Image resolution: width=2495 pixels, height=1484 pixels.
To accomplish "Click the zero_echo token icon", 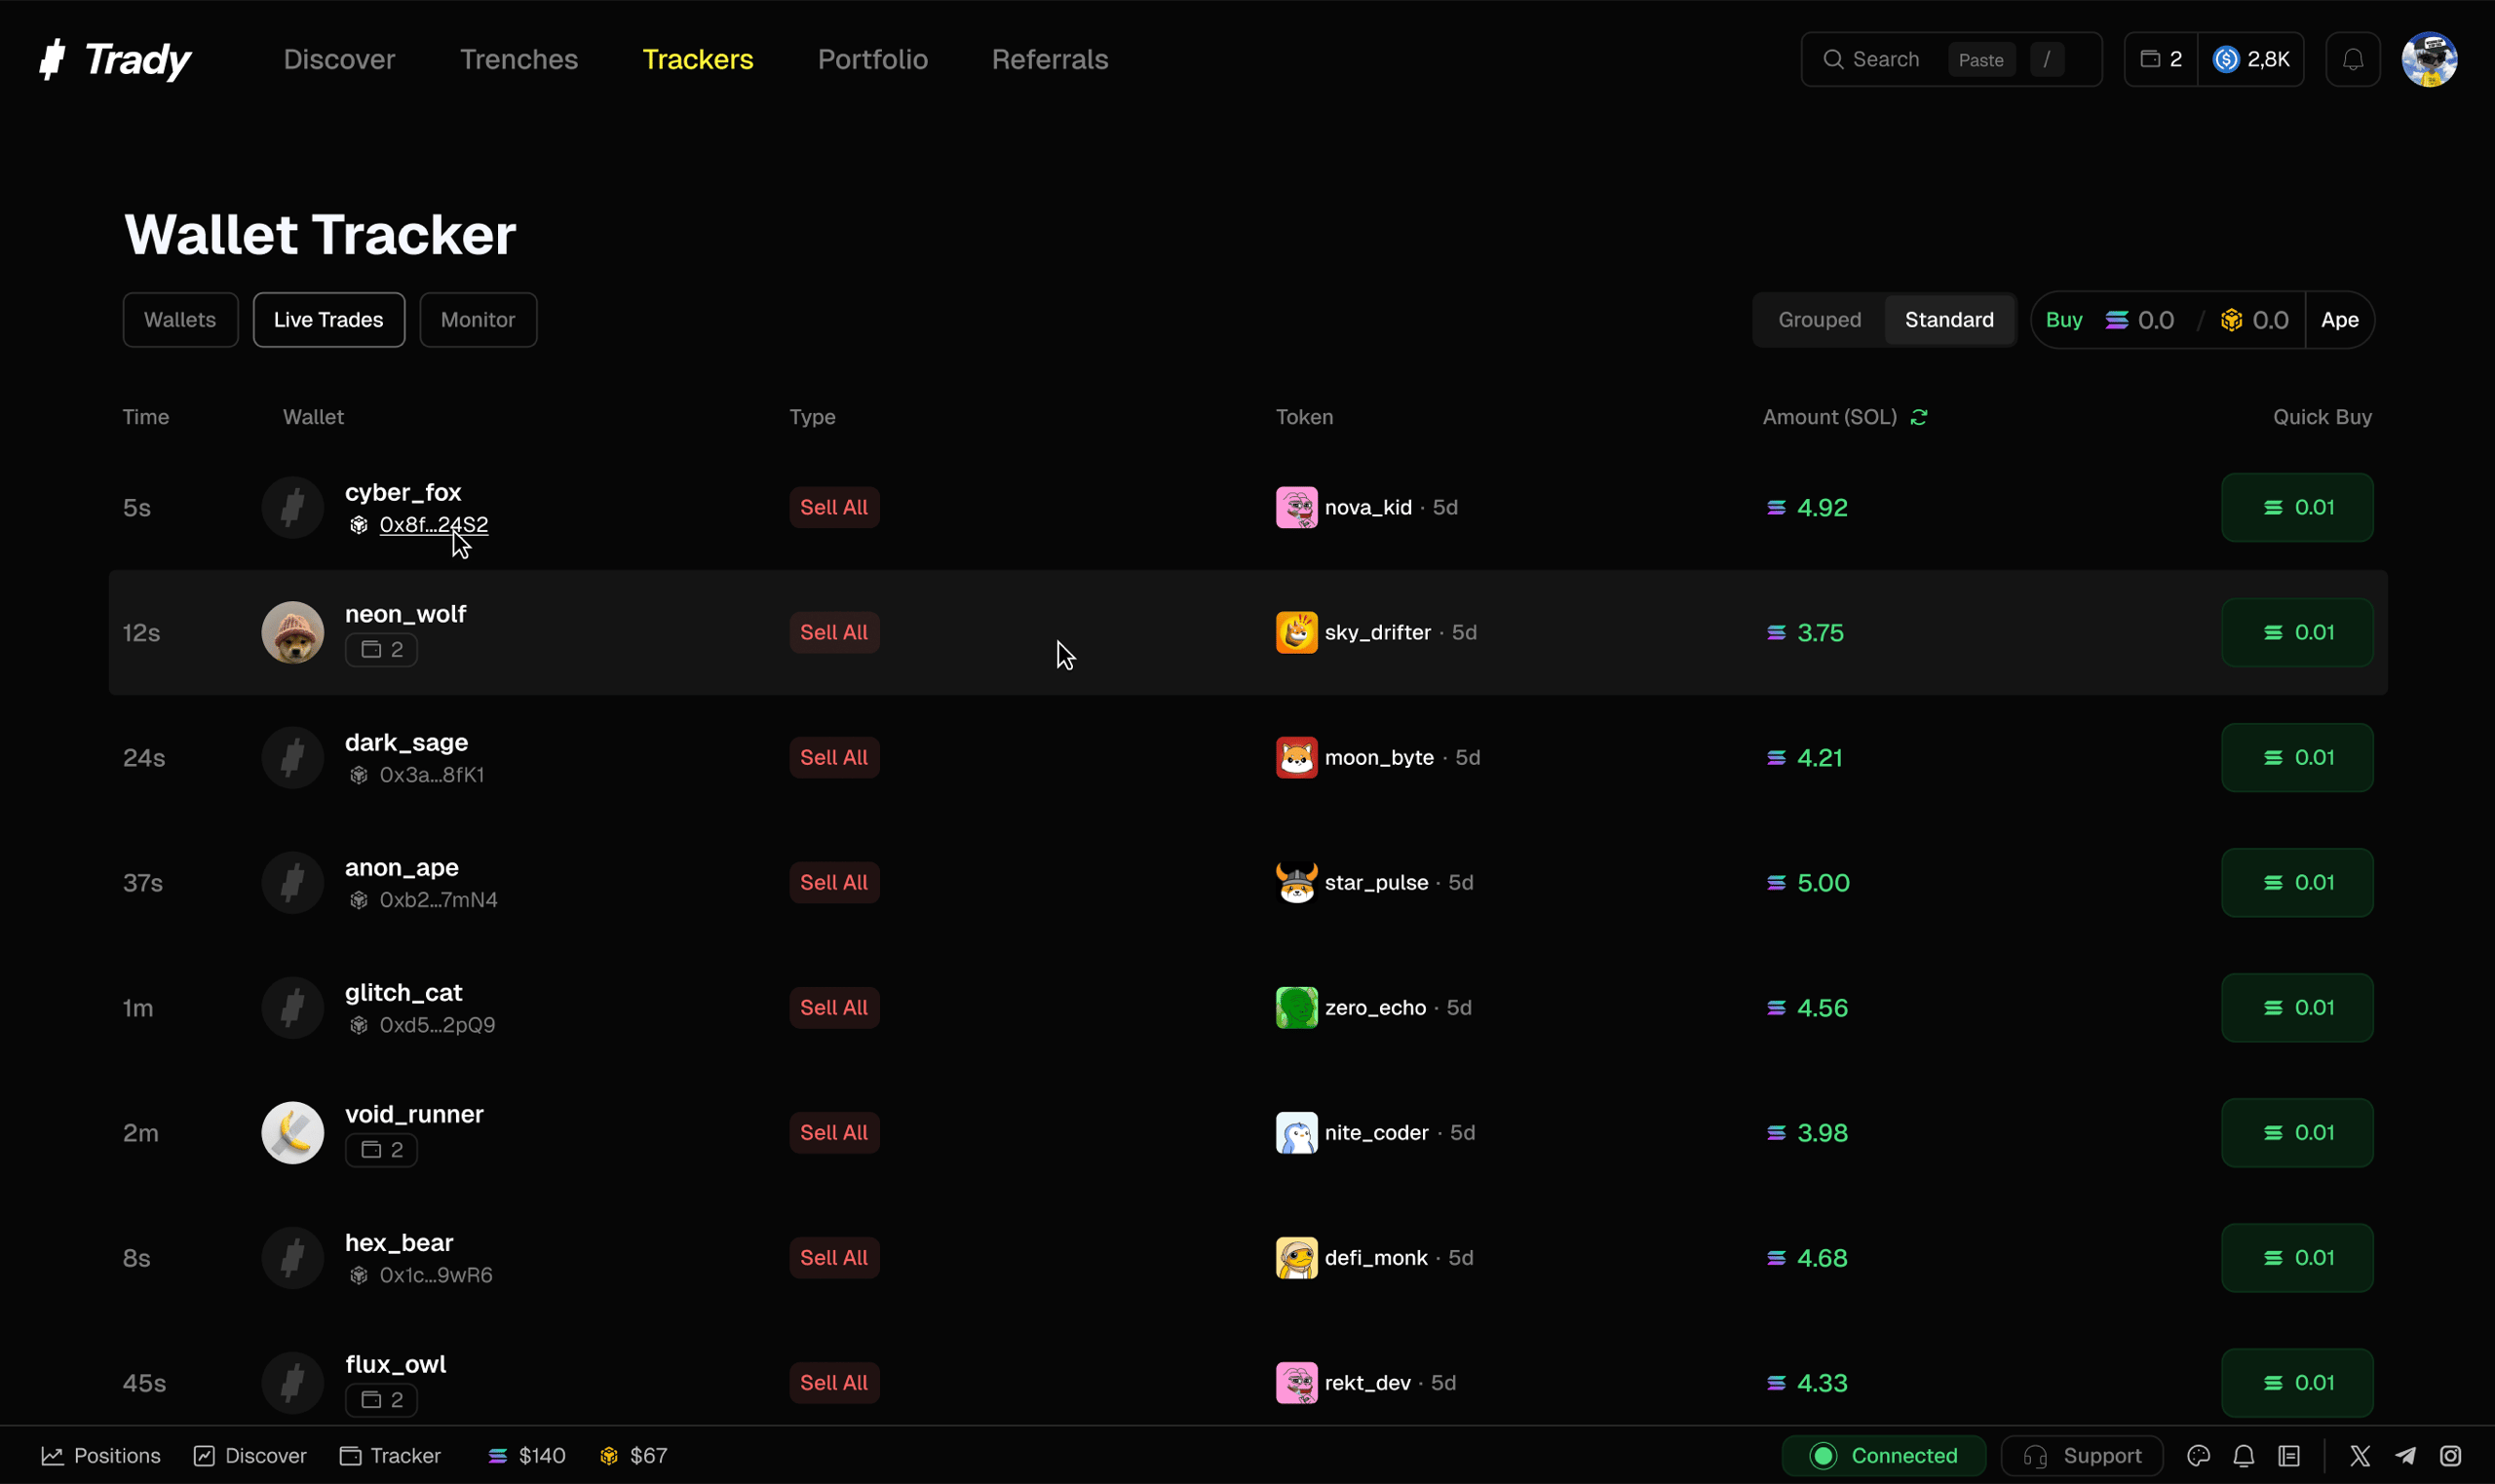I will tap(1296, 1007).
